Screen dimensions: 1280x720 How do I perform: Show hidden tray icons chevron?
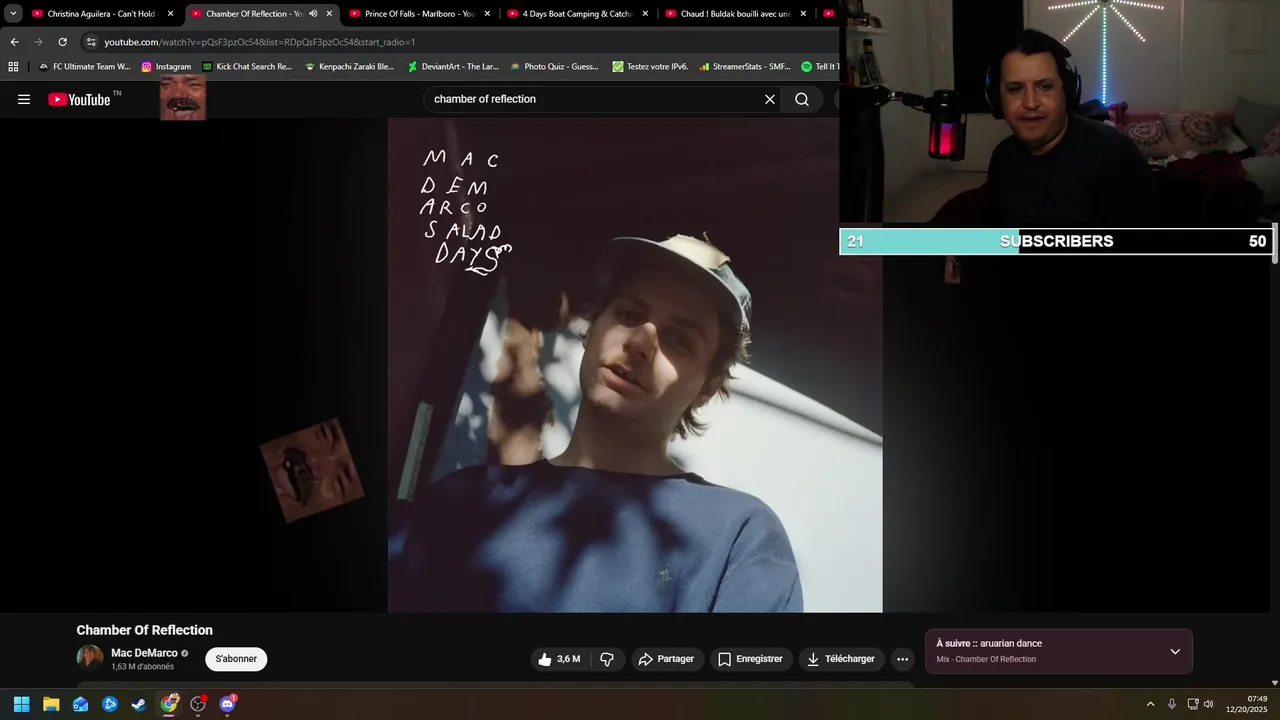tap(1150, 704)
